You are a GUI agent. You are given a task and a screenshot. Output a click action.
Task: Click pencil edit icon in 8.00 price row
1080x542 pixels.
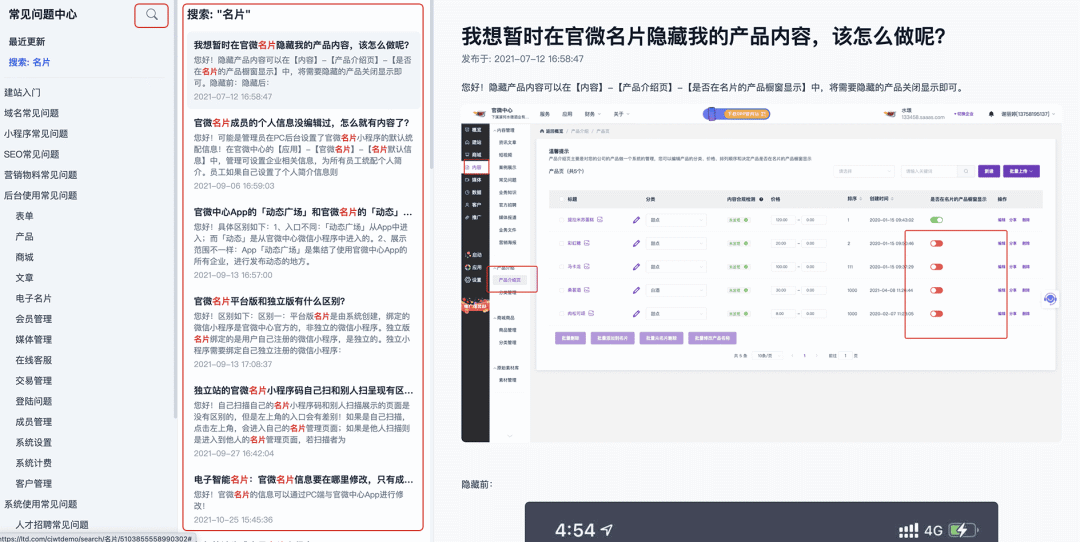point(636,313)
